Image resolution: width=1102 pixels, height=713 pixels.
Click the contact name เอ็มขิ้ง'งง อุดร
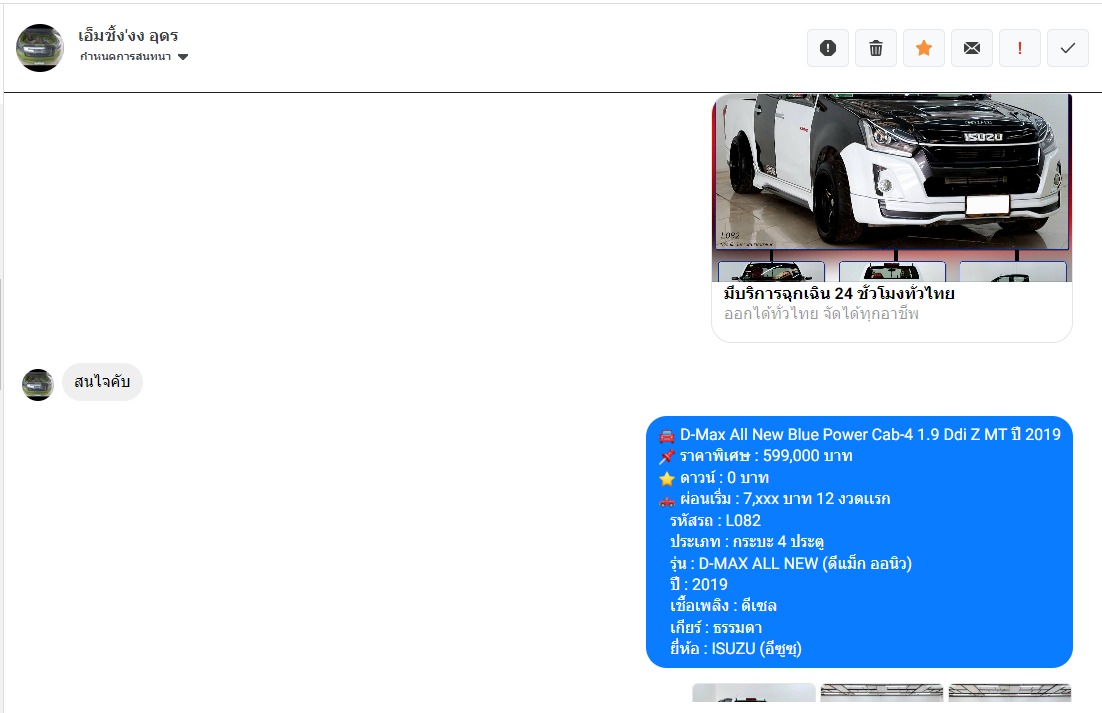coord(128,35)
